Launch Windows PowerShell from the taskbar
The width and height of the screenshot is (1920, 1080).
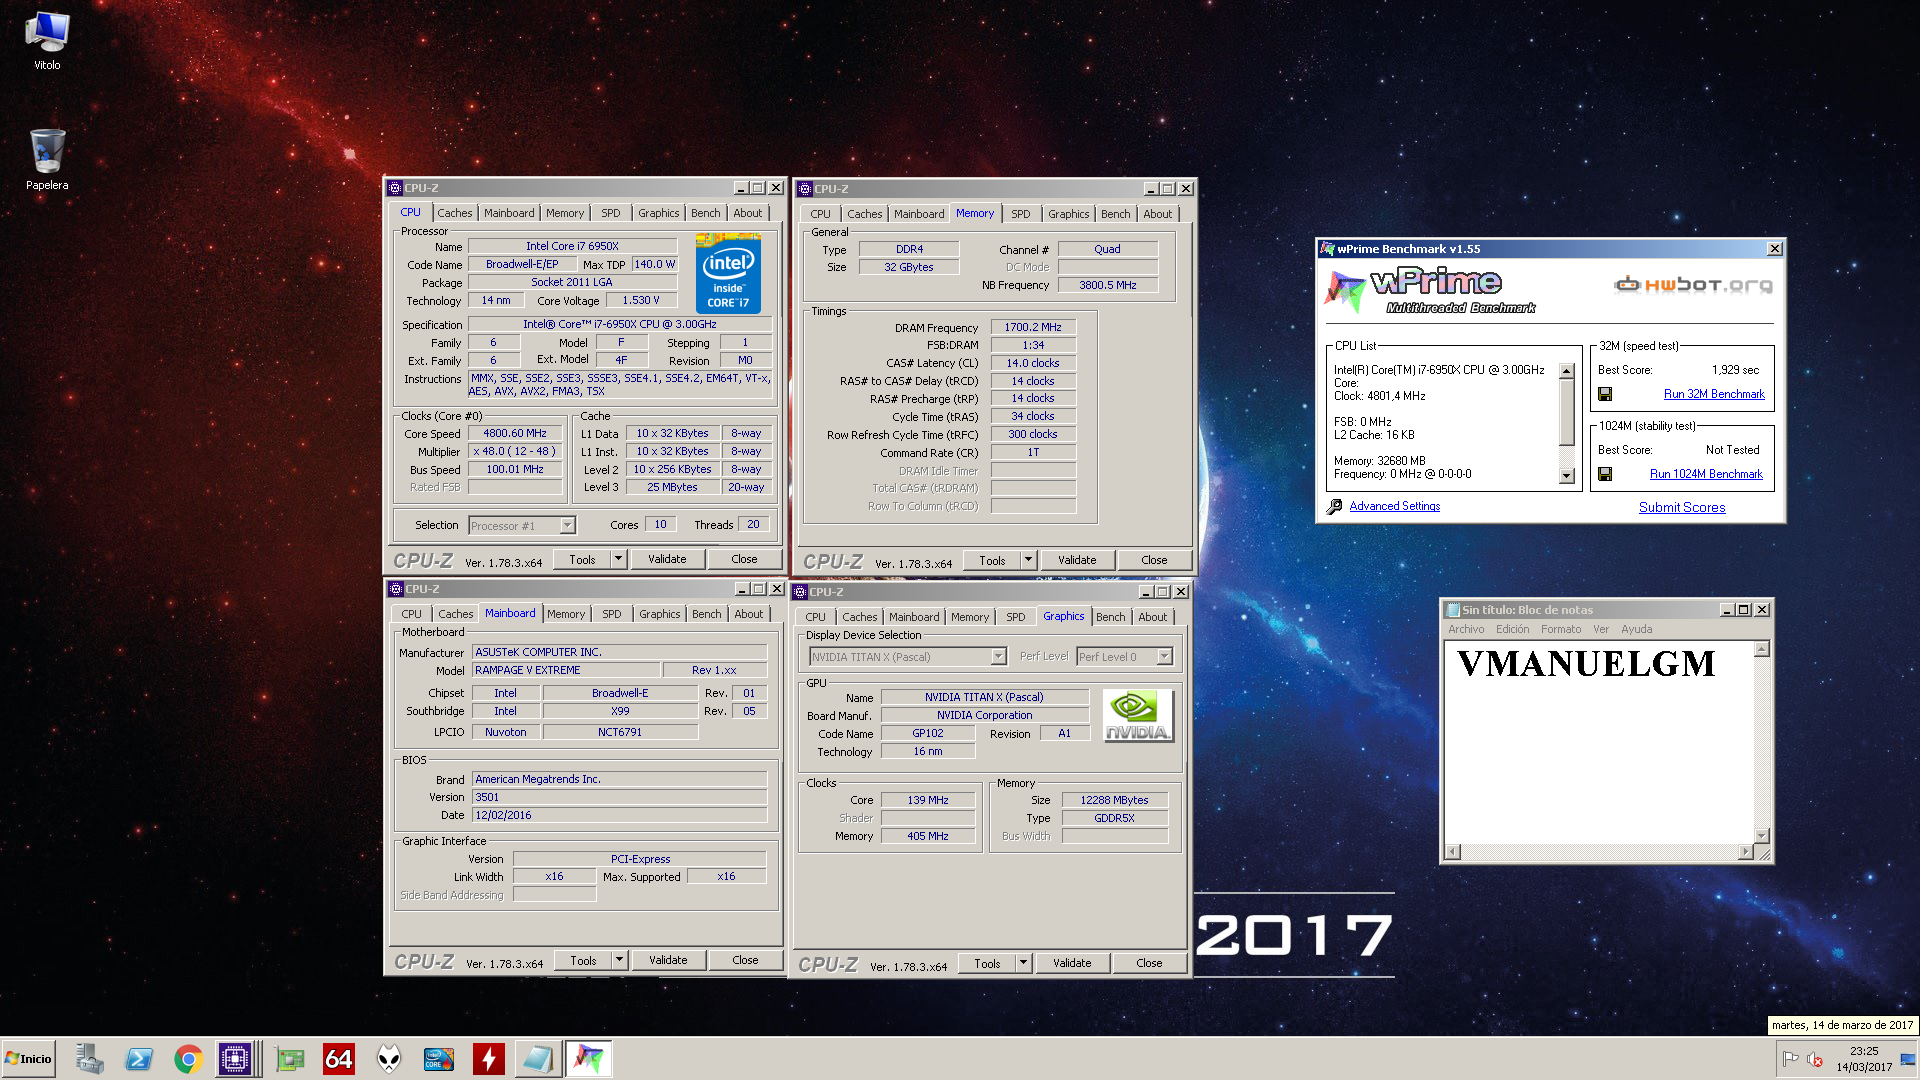point(139,1059)
